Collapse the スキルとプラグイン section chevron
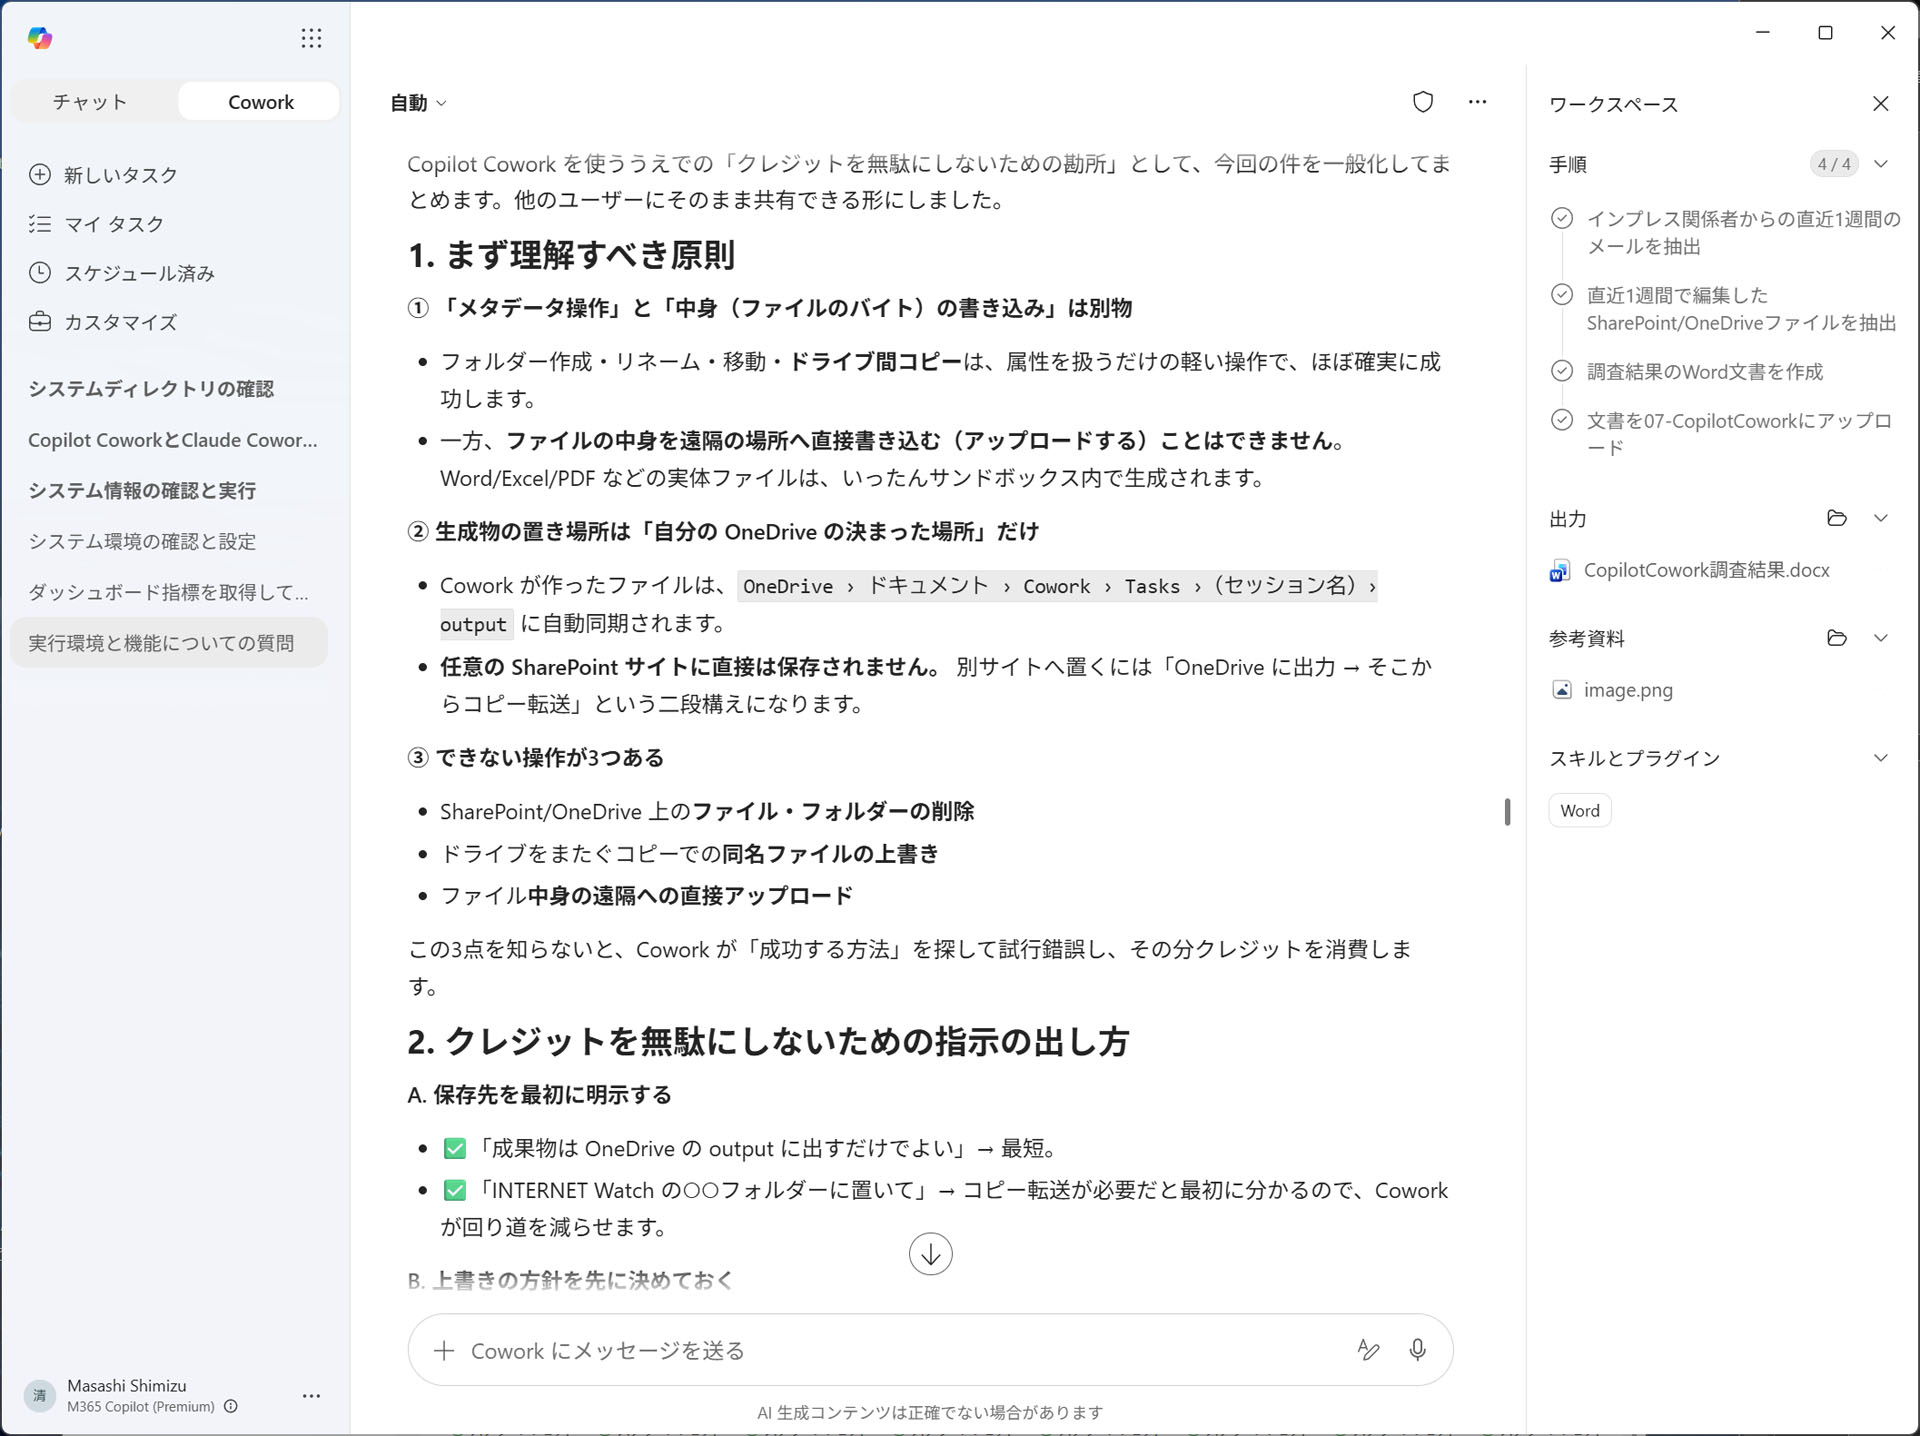Screen dimensions: 1920x1436 1880,758
